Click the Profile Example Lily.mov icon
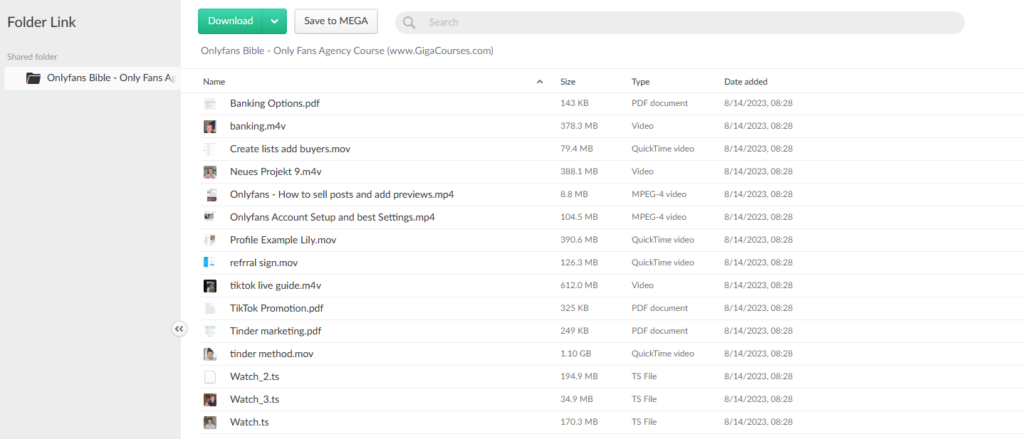Screen dimensions: 1024x439 [x=210, y=240]
